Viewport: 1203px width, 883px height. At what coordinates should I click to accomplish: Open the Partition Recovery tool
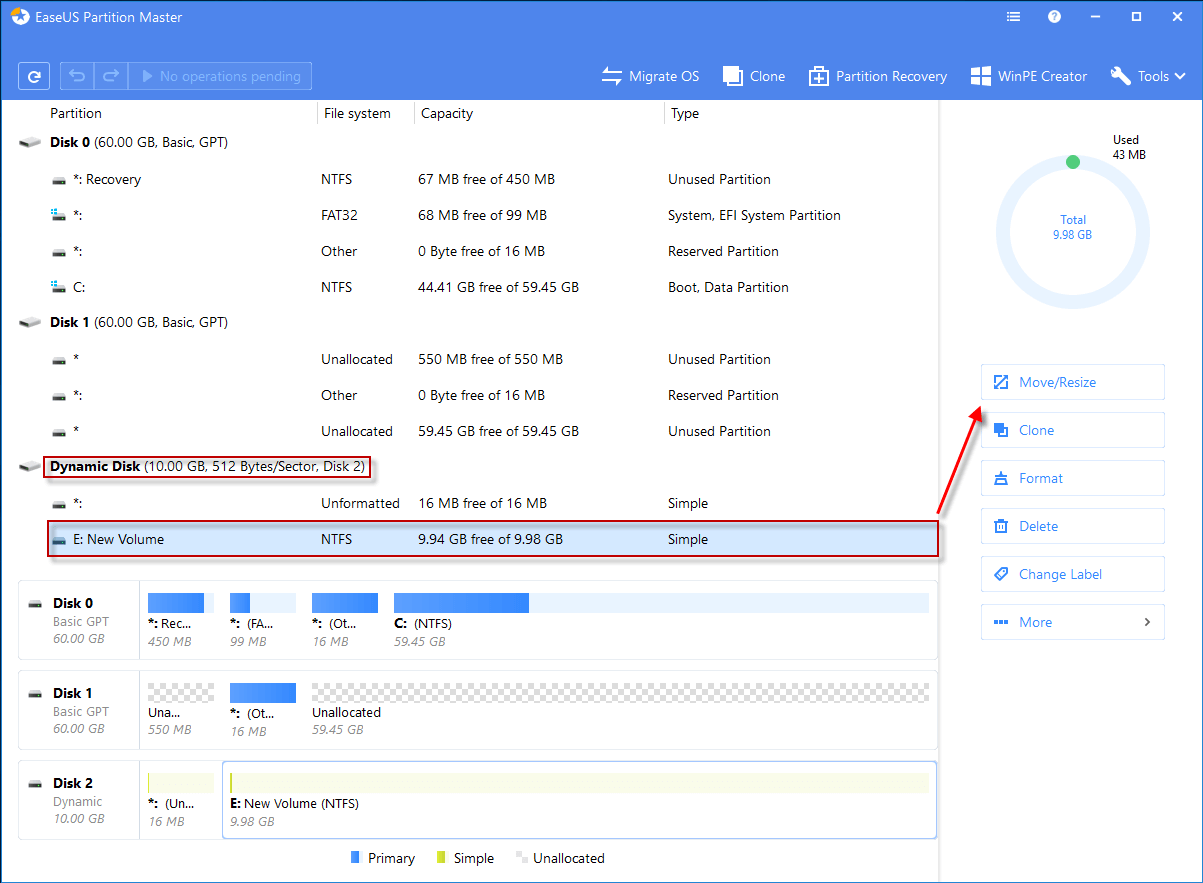[878, 76]
